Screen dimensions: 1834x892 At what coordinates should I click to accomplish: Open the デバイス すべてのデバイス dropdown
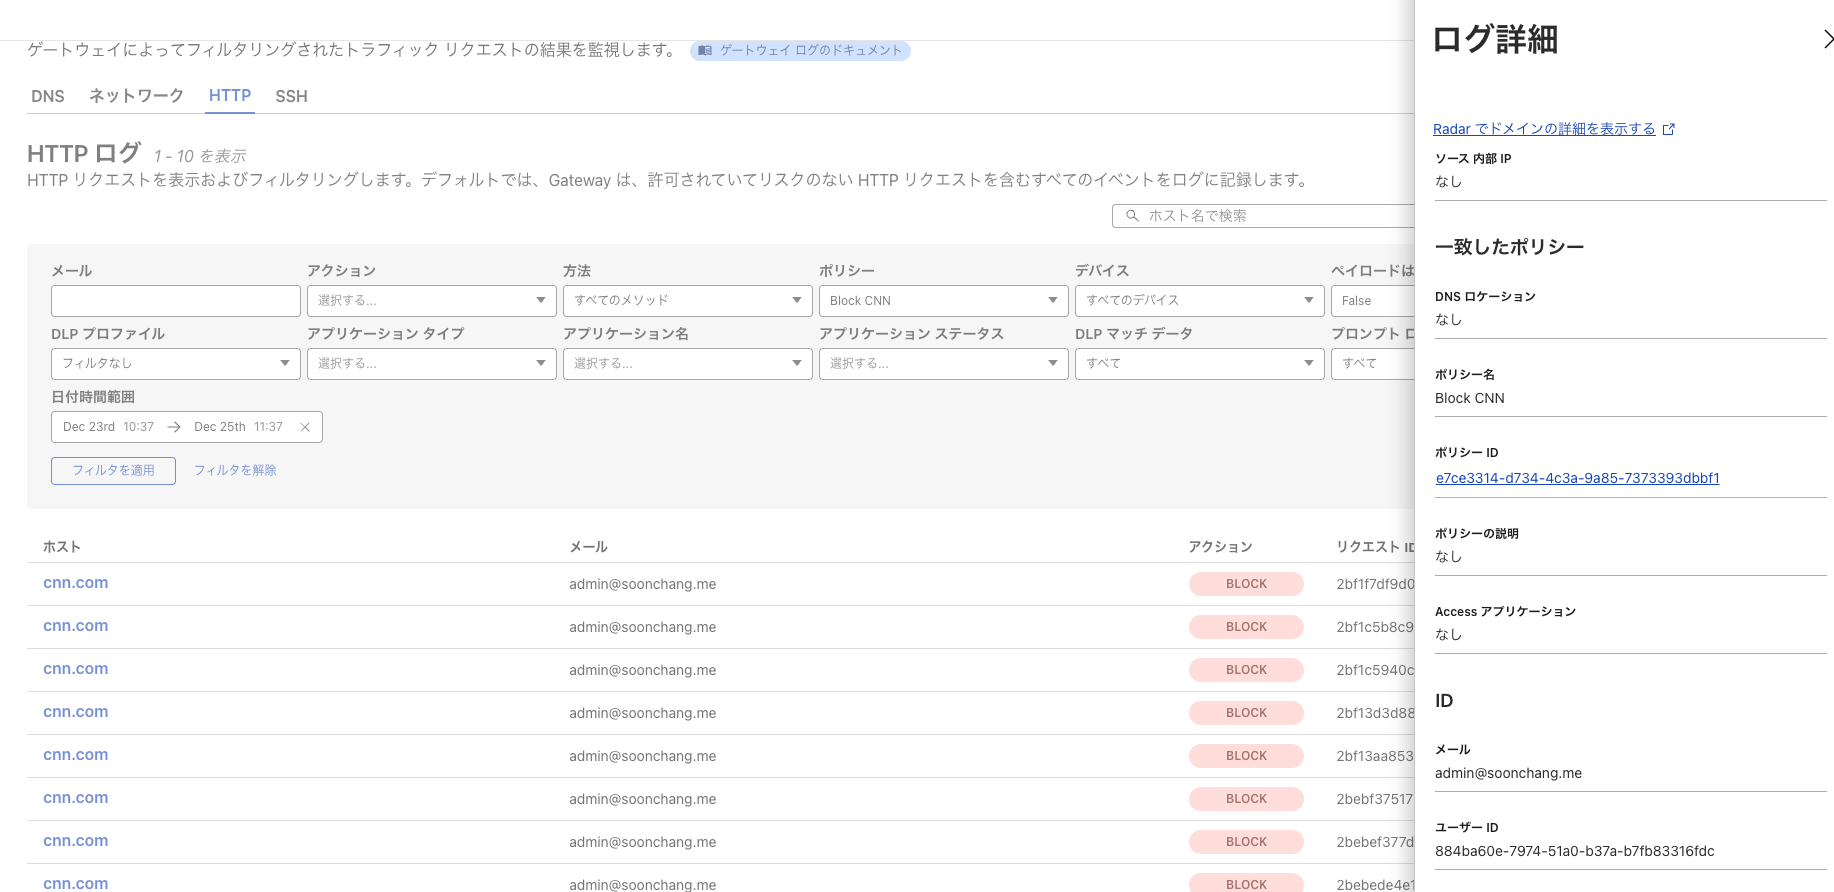(1200, 301)
